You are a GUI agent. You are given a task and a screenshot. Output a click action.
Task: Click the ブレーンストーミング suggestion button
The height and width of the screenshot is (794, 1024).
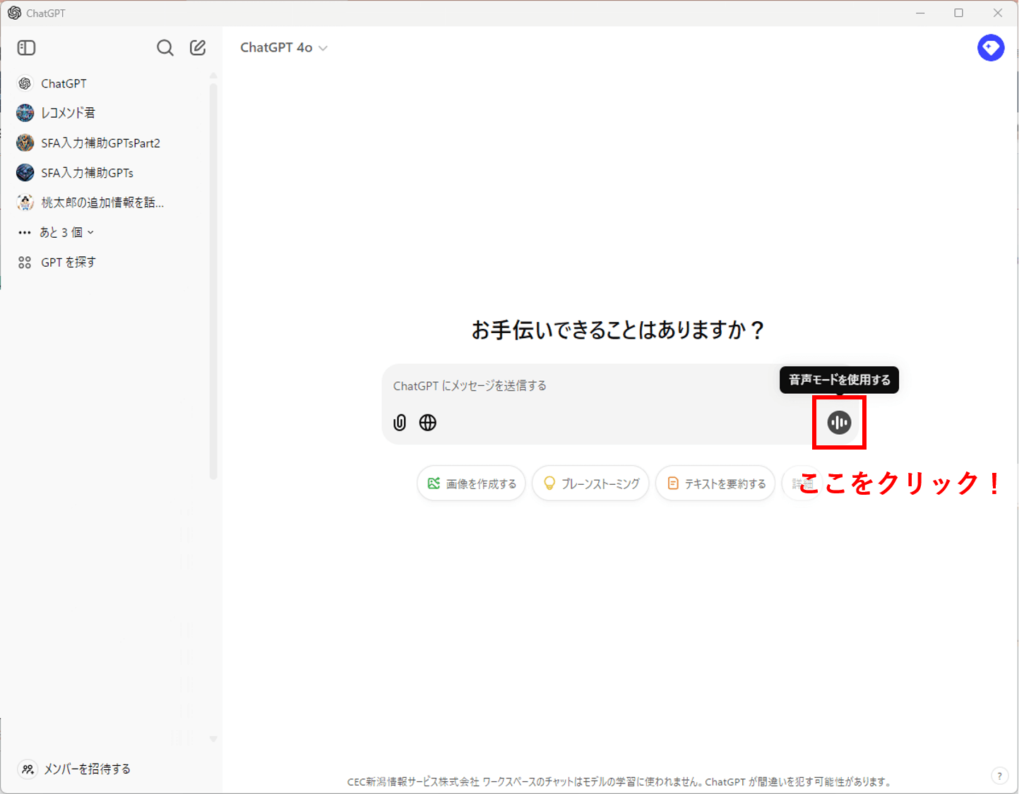[590, 484]
